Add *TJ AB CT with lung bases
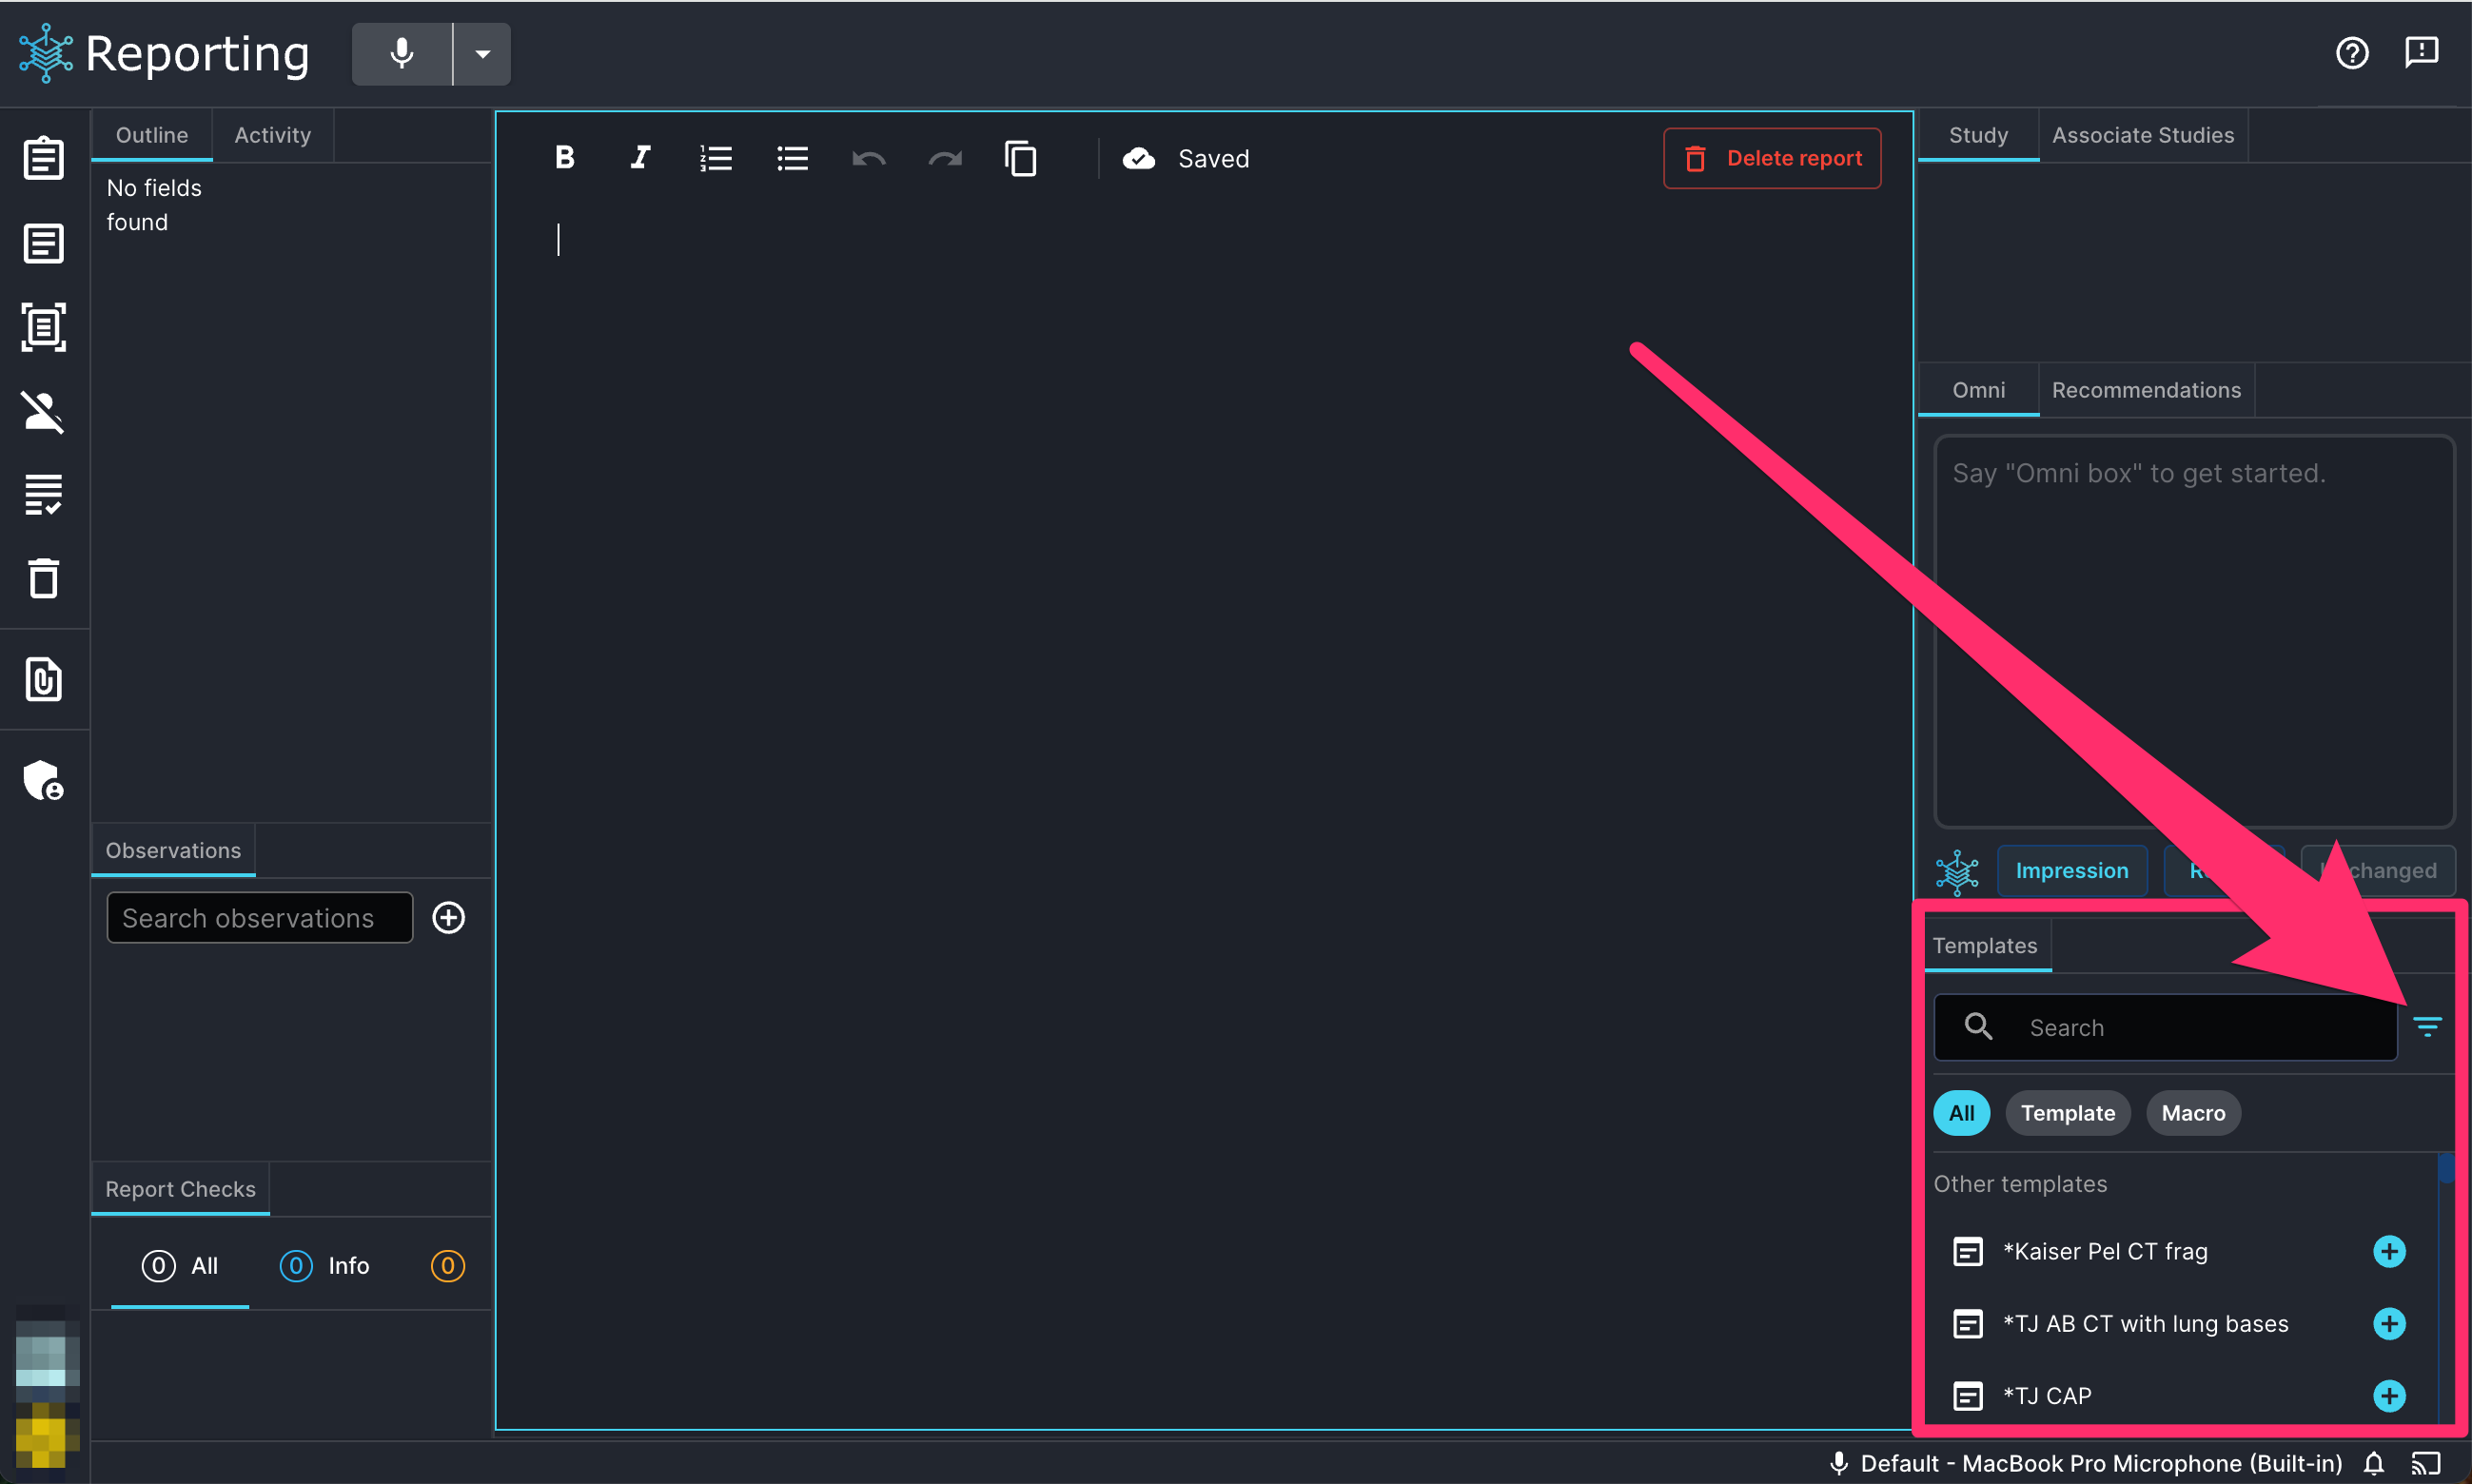 pyautogui.click(x=2389, y=1323)
